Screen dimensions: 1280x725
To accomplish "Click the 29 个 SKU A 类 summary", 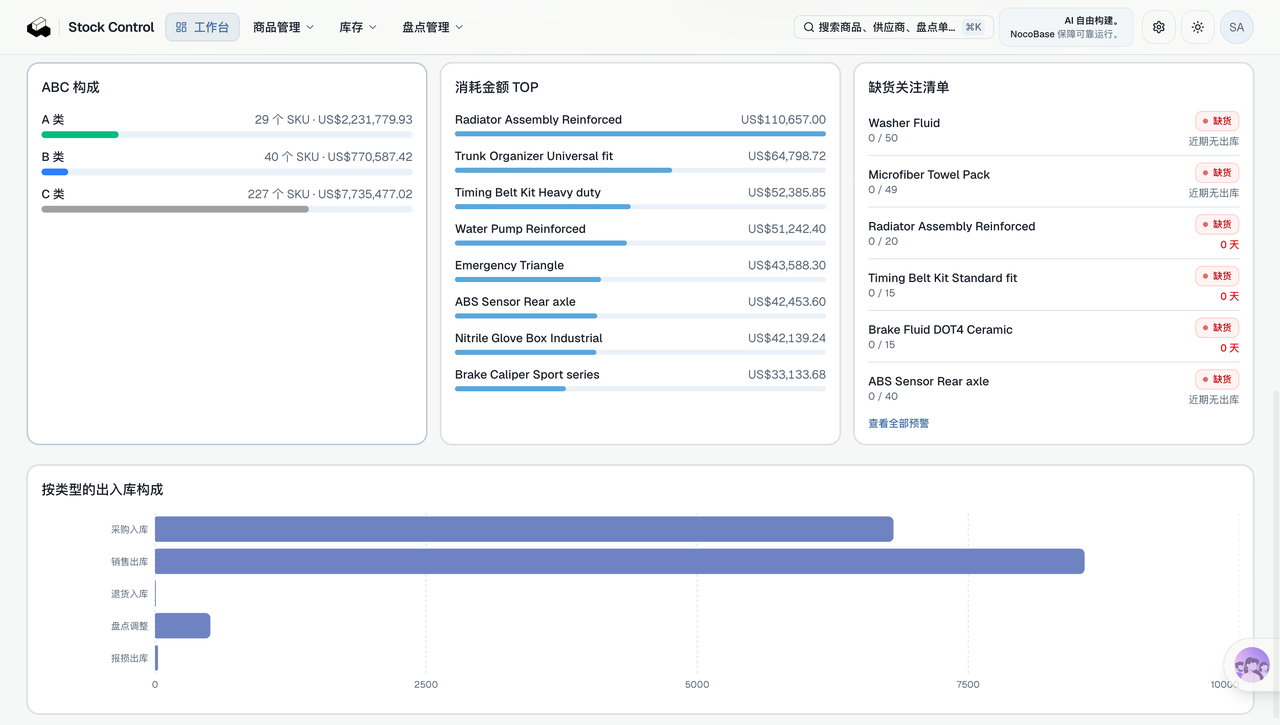I will point(333,120).
